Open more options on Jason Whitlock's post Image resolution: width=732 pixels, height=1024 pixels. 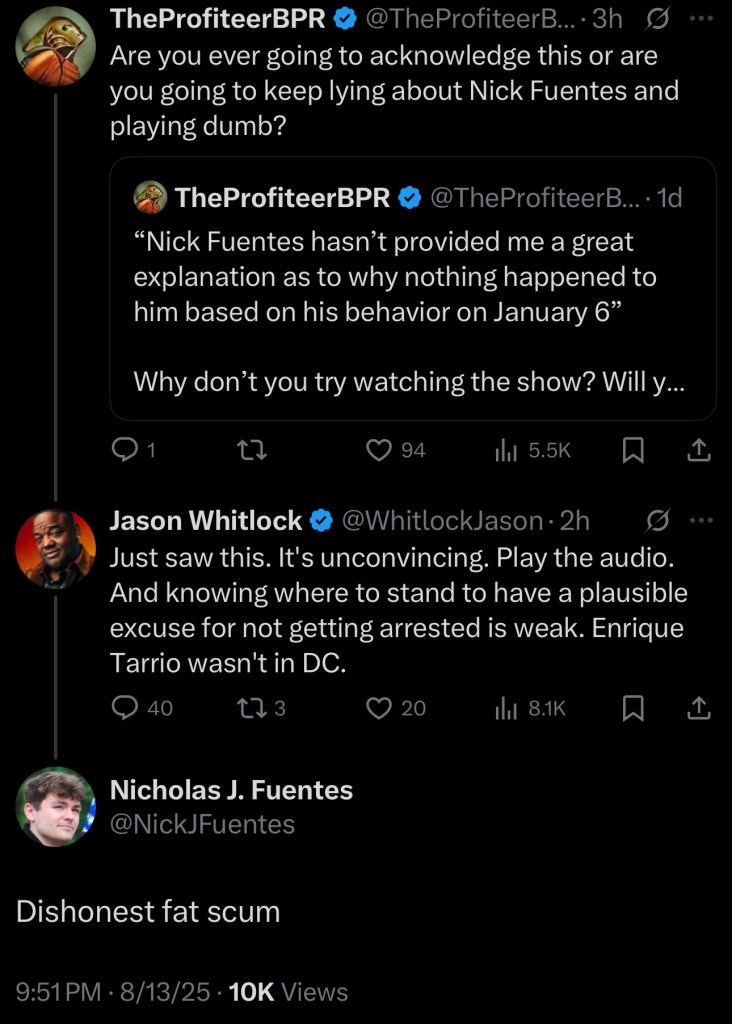[x=702, y=521]
